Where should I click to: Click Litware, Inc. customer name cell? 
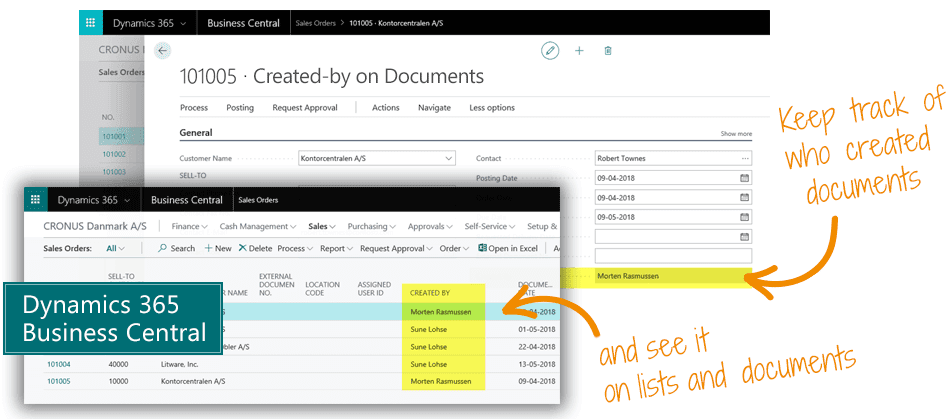point(179,365)
